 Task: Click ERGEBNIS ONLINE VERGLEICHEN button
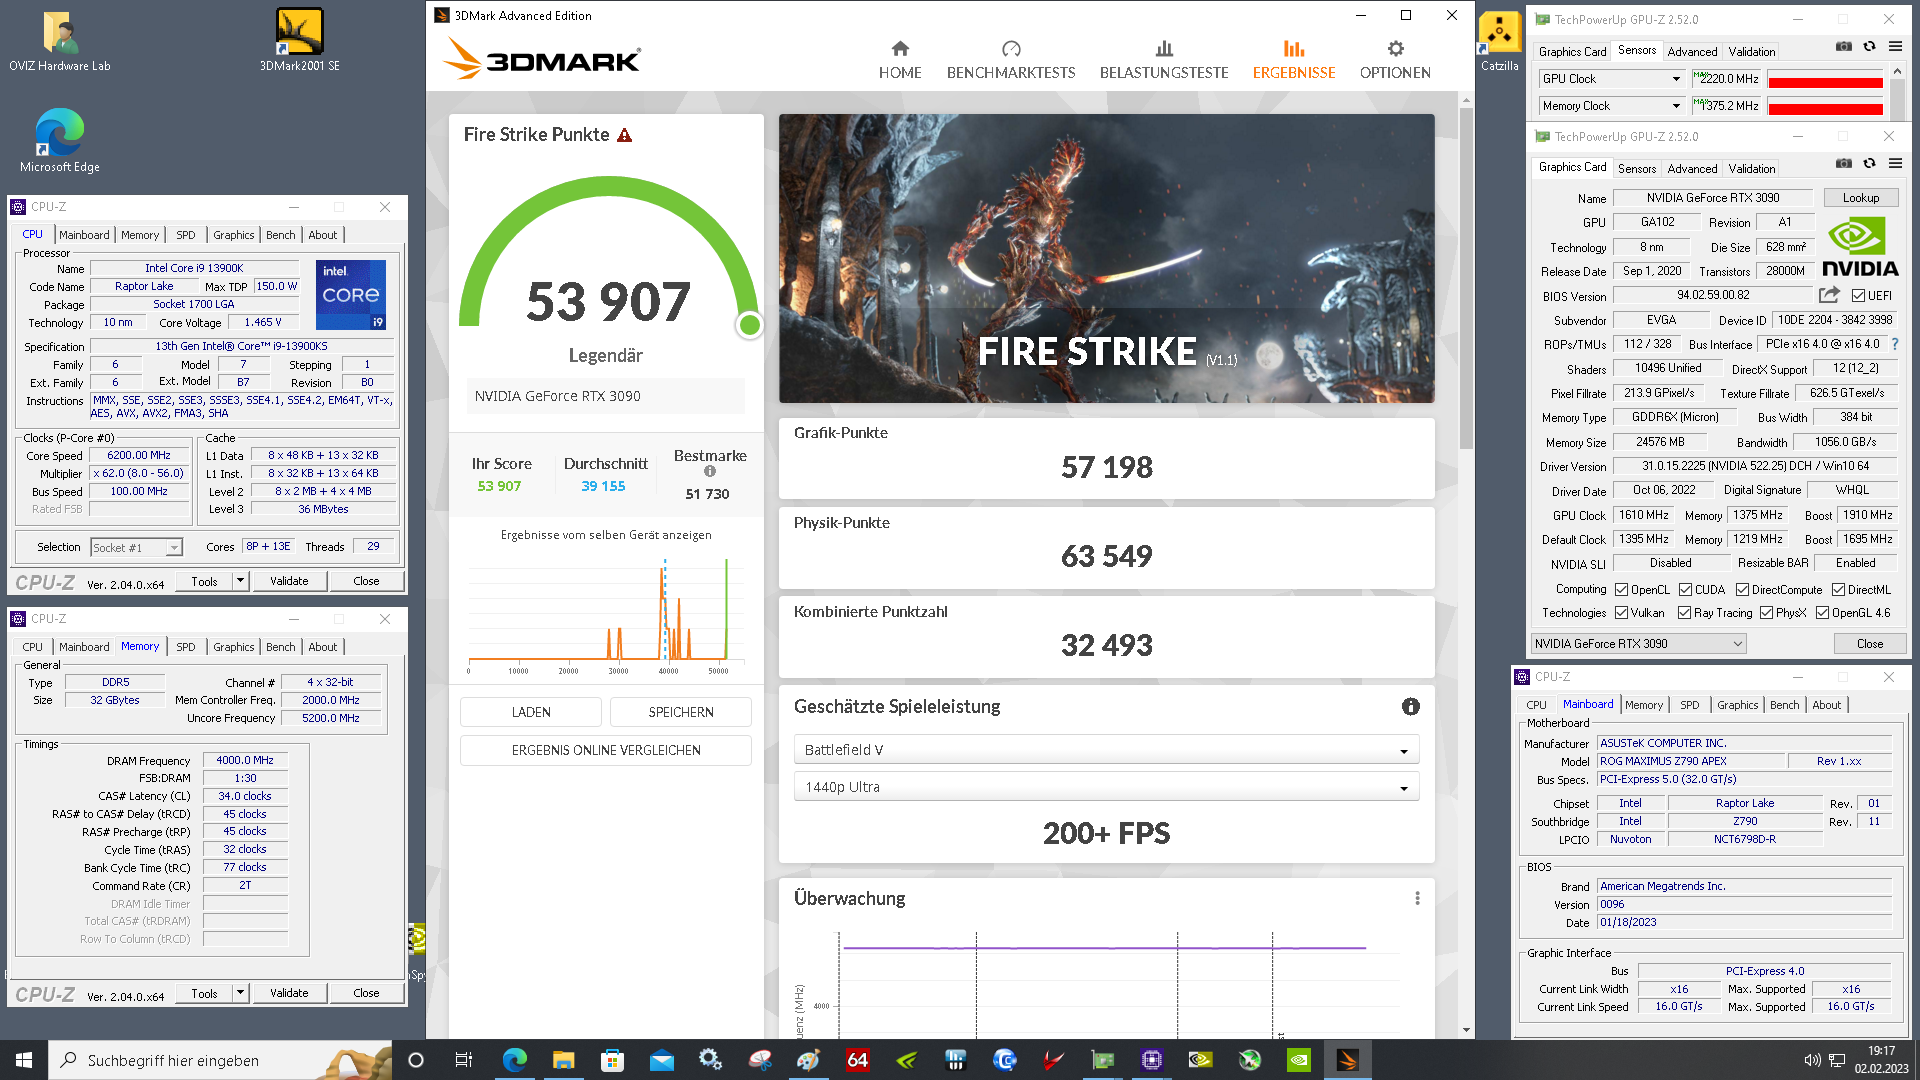tap(606, 750)
